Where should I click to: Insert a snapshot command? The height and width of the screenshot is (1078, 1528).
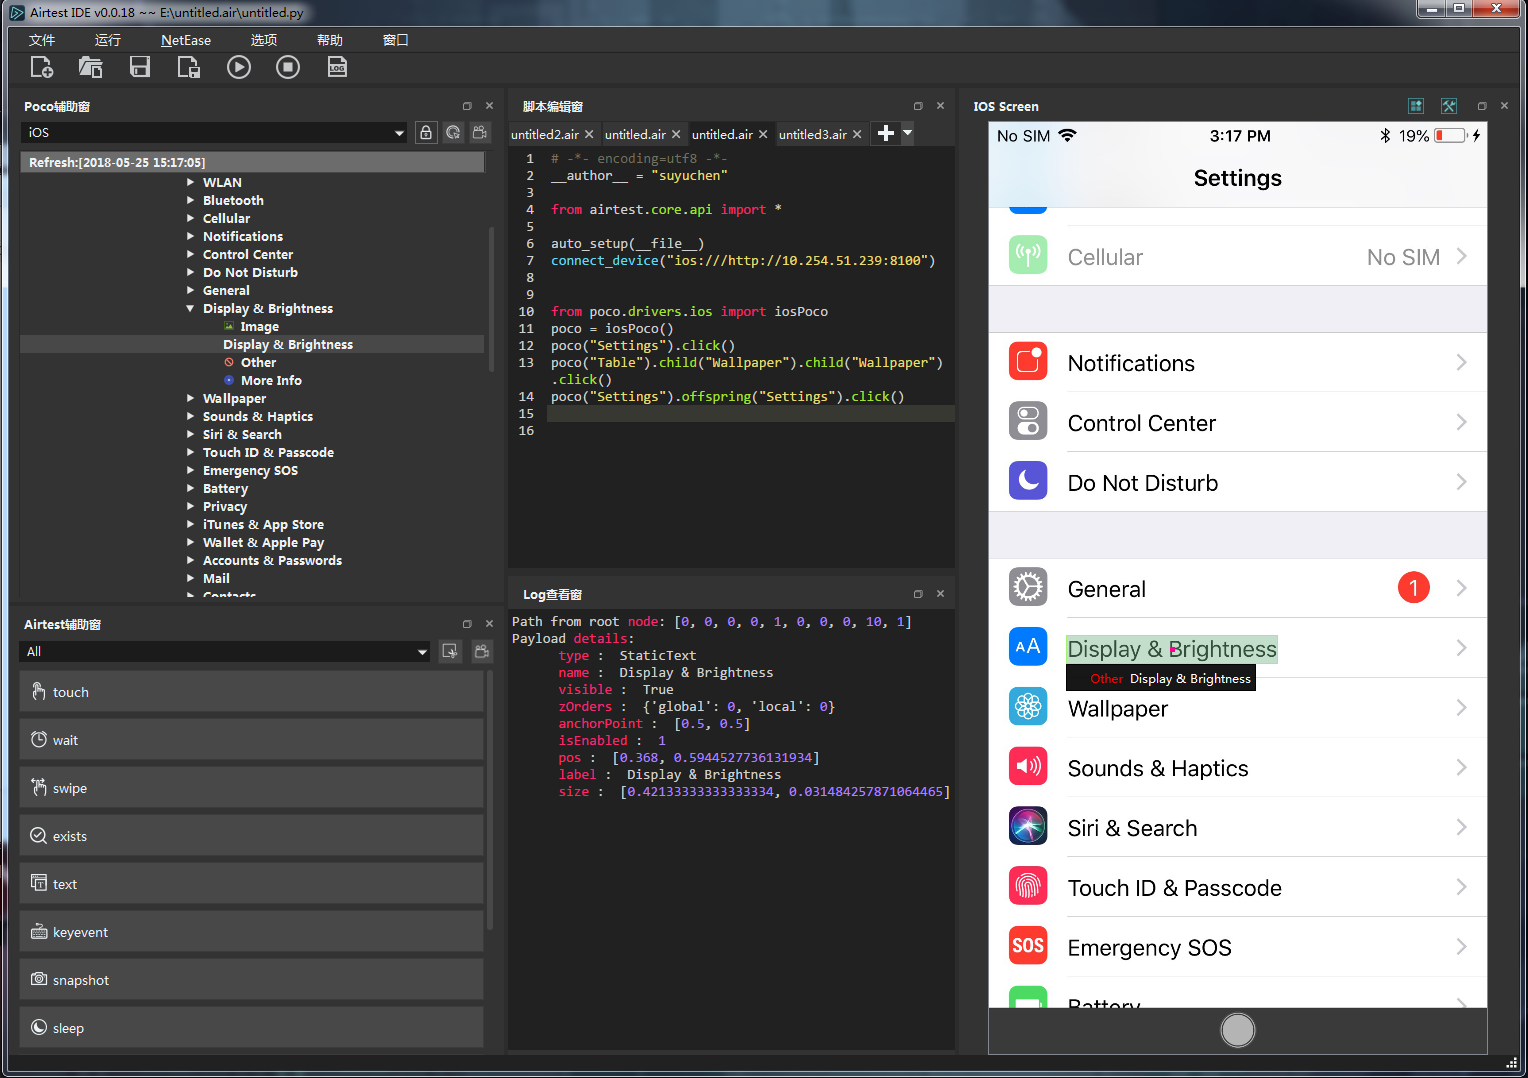[x=251, y=980]
